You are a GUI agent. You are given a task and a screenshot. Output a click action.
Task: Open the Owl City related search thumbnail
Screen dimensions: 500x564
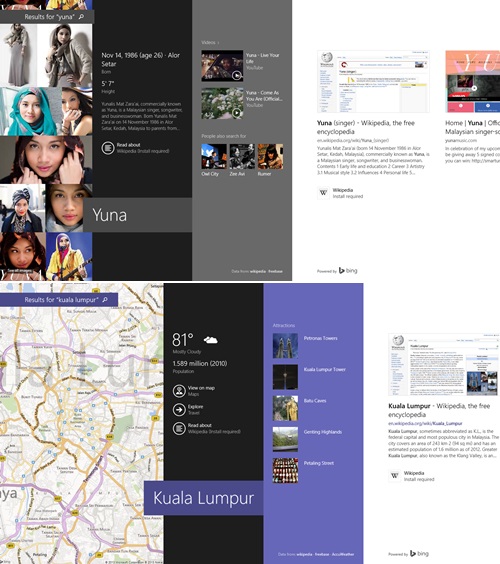coord(214,156)
